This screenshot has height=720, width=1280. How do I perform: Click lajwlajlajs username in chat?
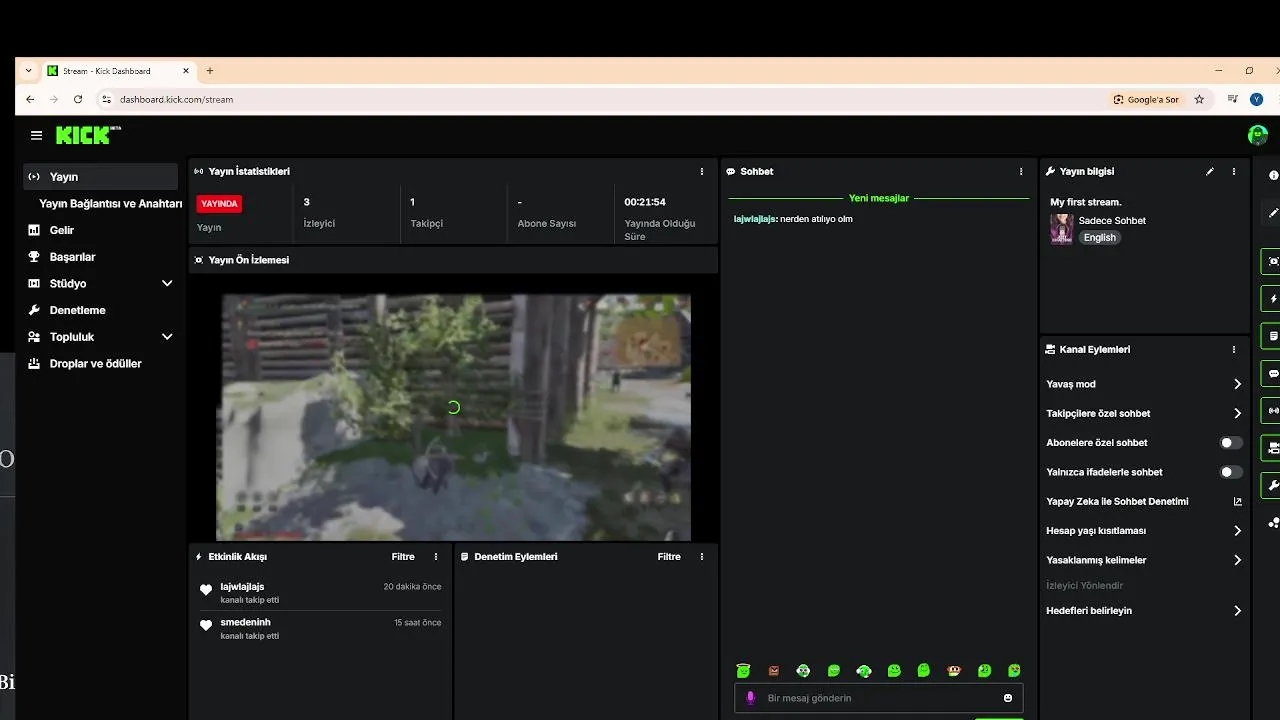pyautogui.click(x=754, y=219)
